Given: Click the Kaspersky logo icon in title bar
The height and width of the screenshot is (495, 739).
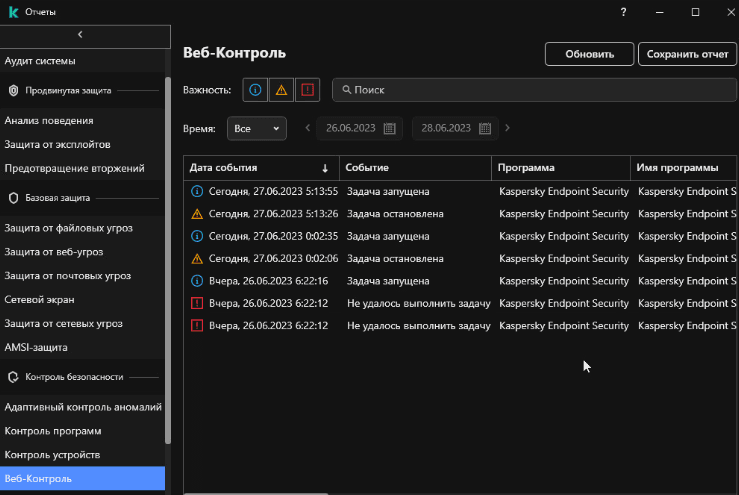Looking at the screenshot, I should click(x=13, y=12).
